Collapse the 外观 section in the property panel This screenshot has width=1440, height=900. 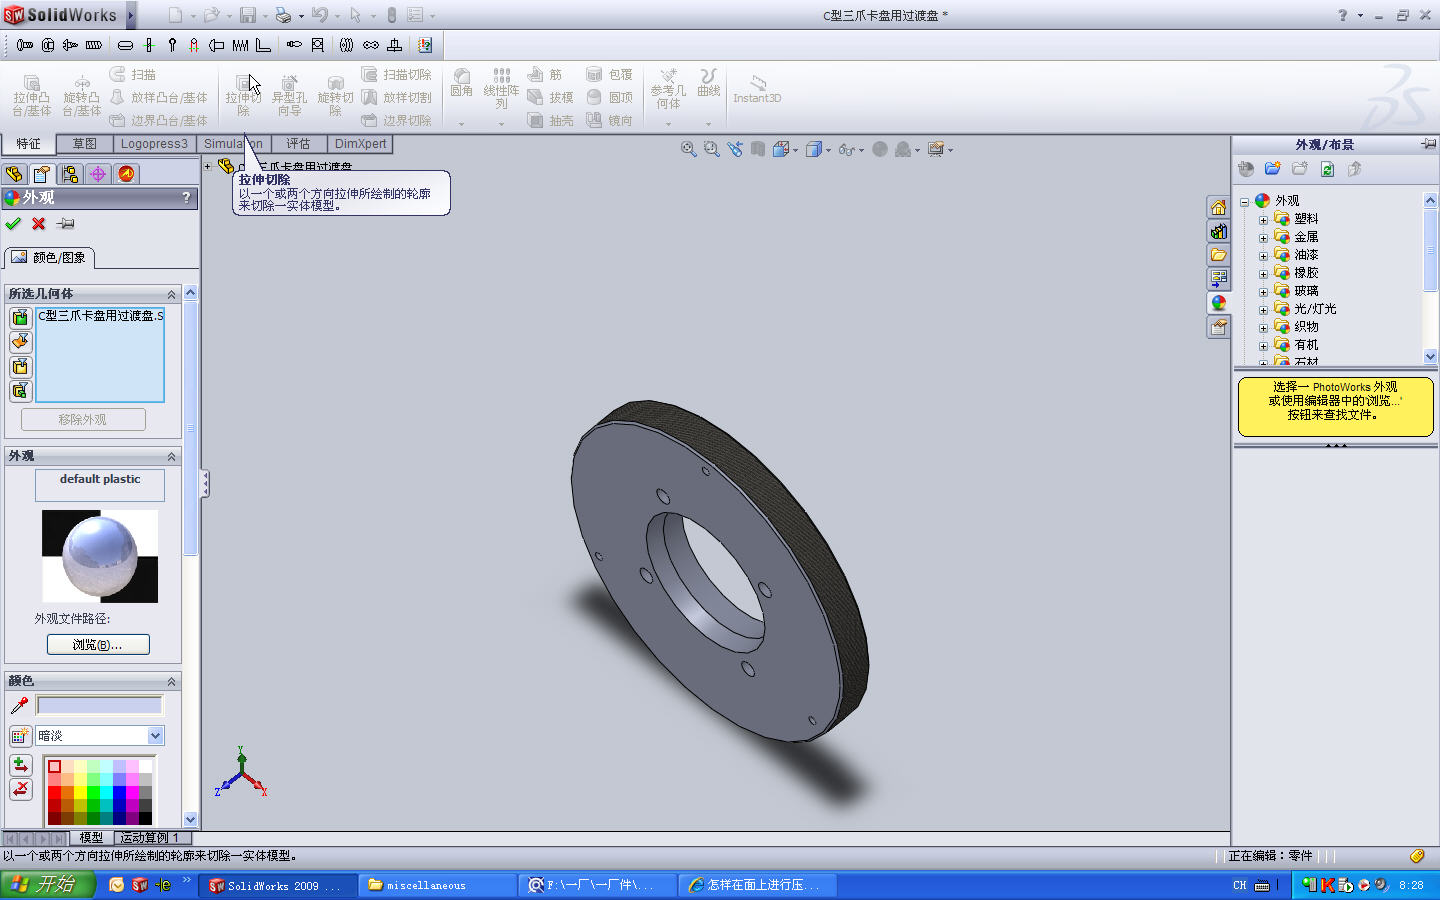pyautogui.click(x=171, y=456)
